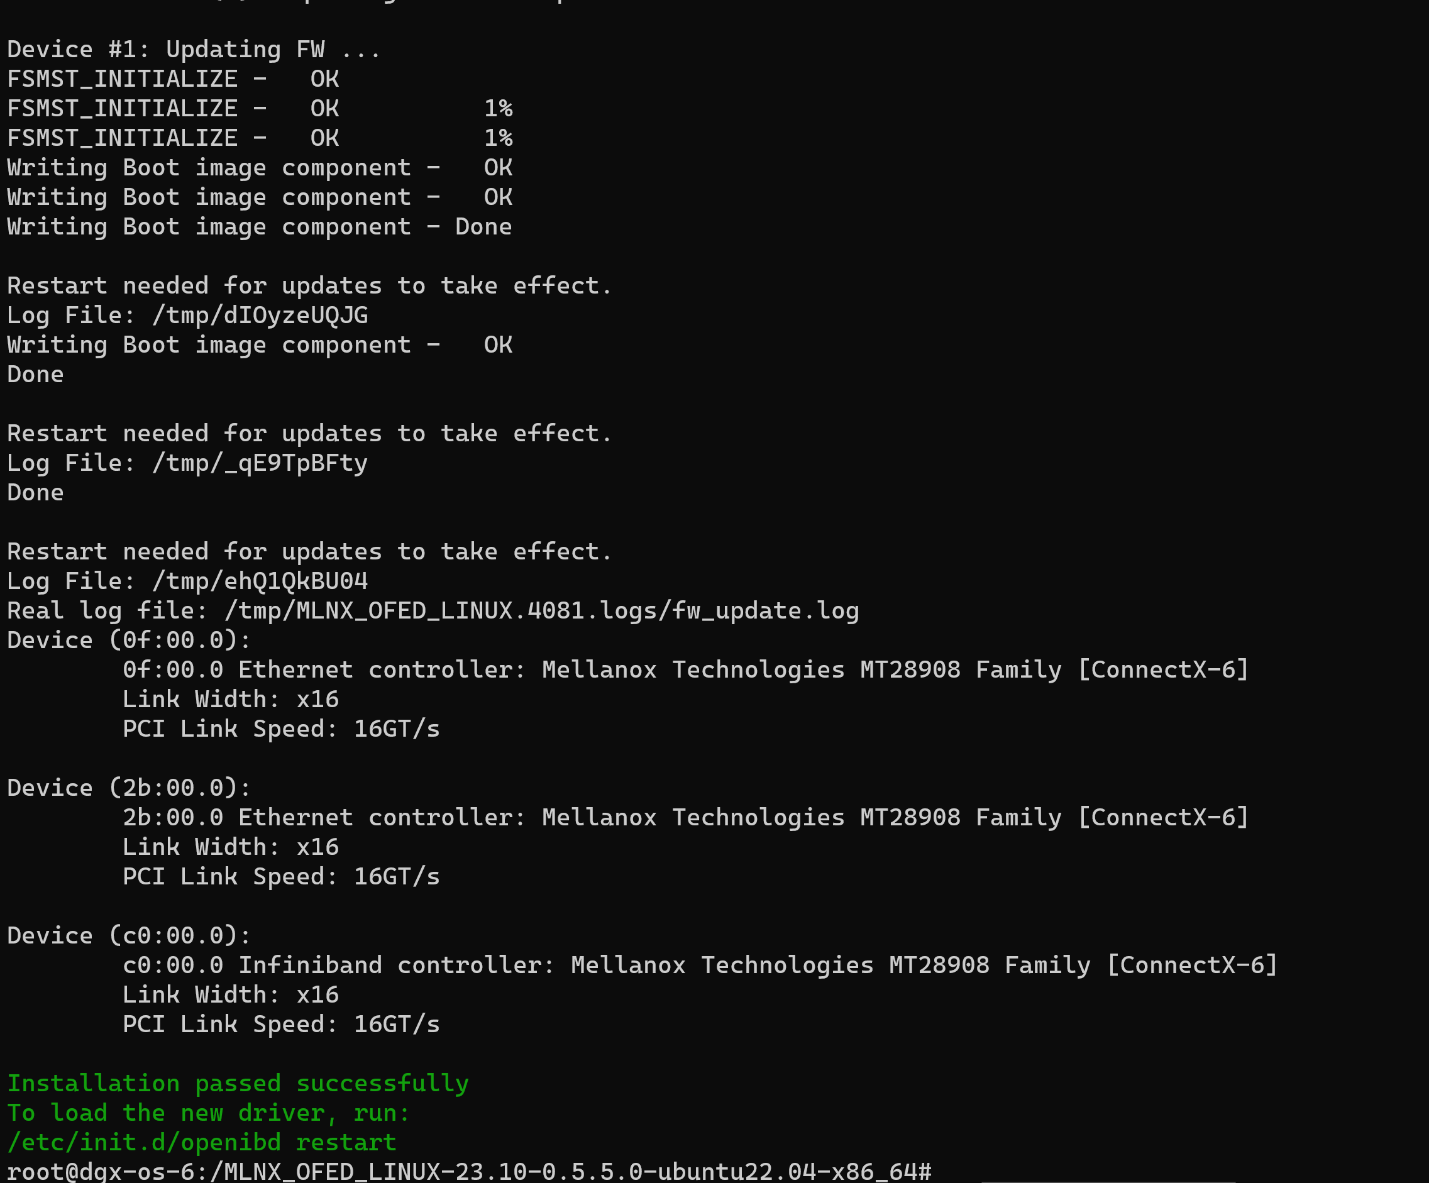Click the Device (0f:00.0) header line
This screenshot has width=1429, height=1183.
pos(128,640)
